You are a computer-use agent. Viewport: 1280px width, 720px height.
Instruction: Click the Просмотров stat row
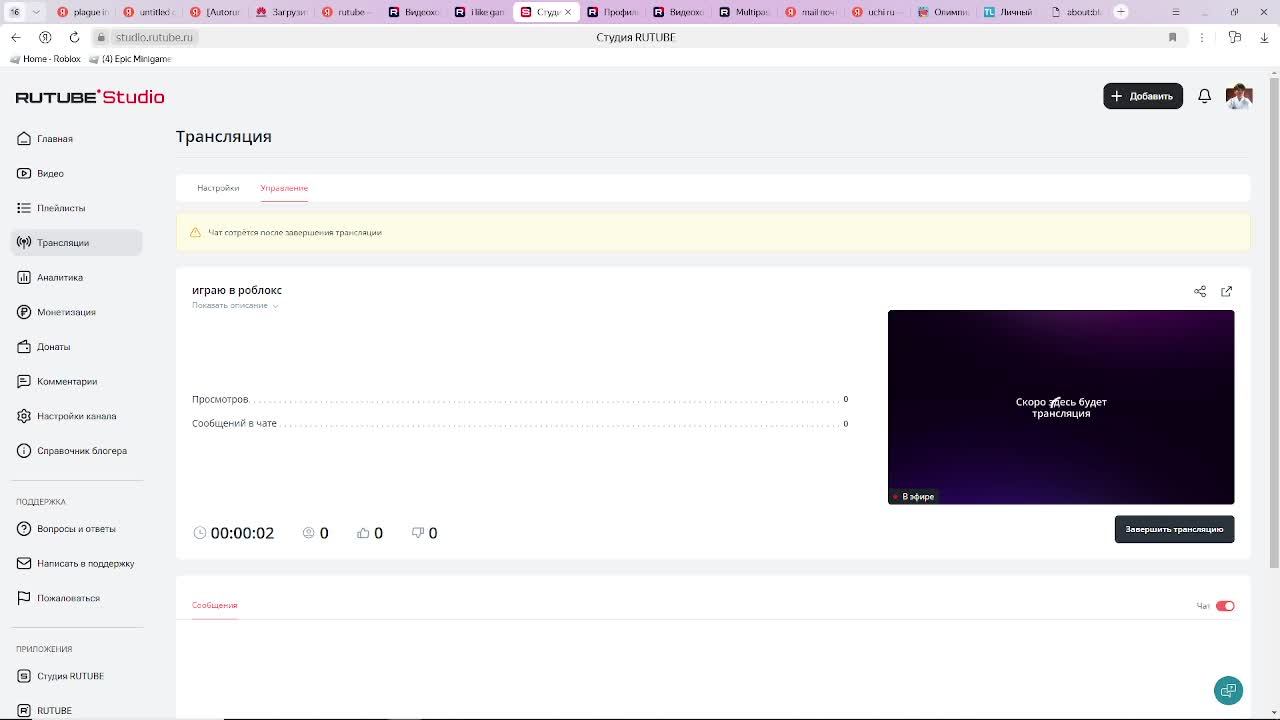(x=520, y=399)
